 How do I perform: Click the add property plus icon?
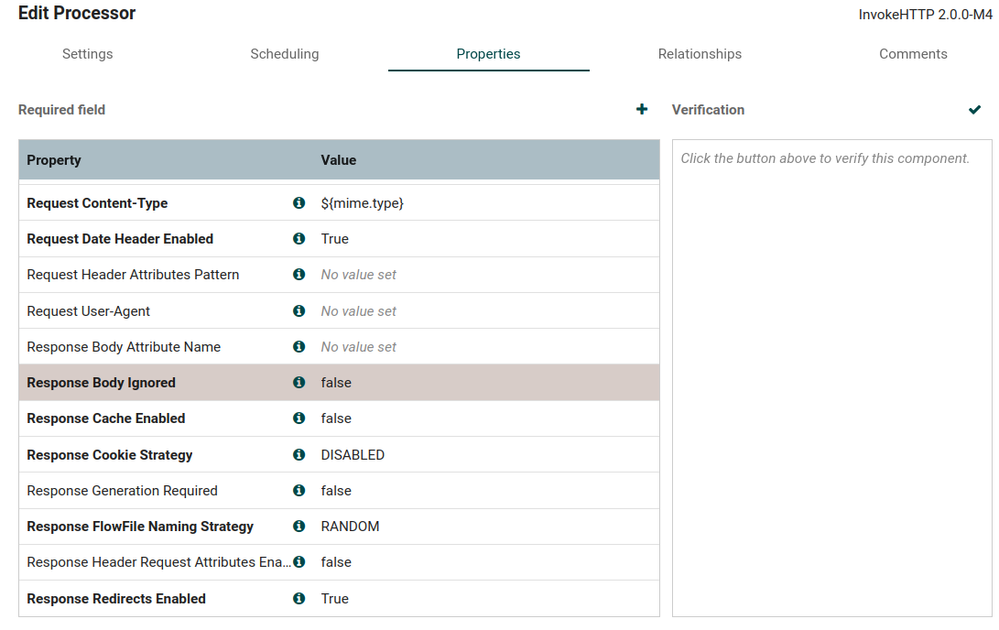pyautogui.click(x=642, y=109)
